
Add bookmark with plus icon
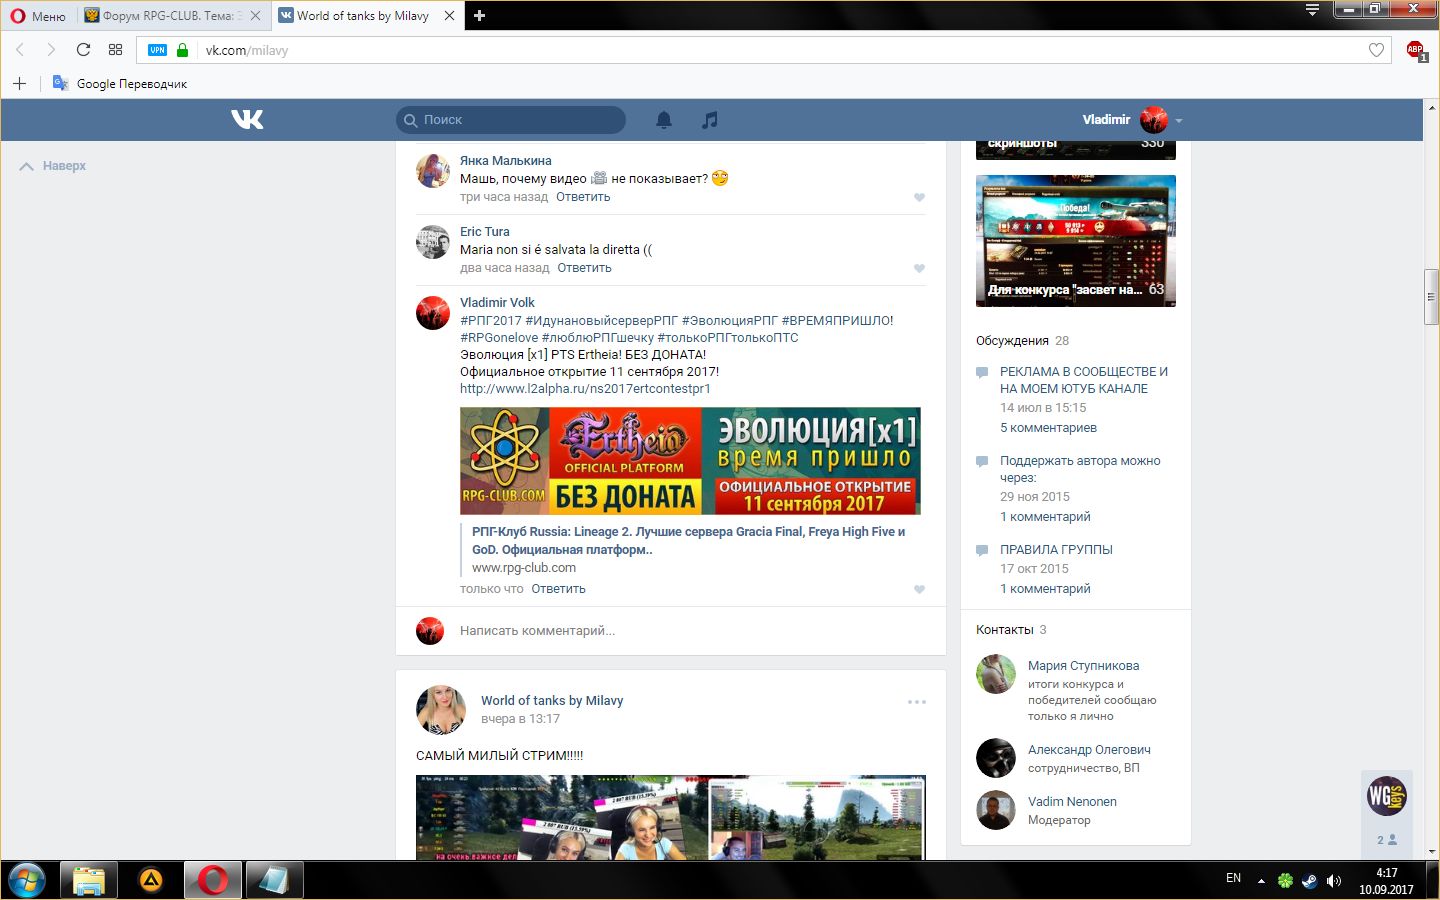[x=19, y=83]
